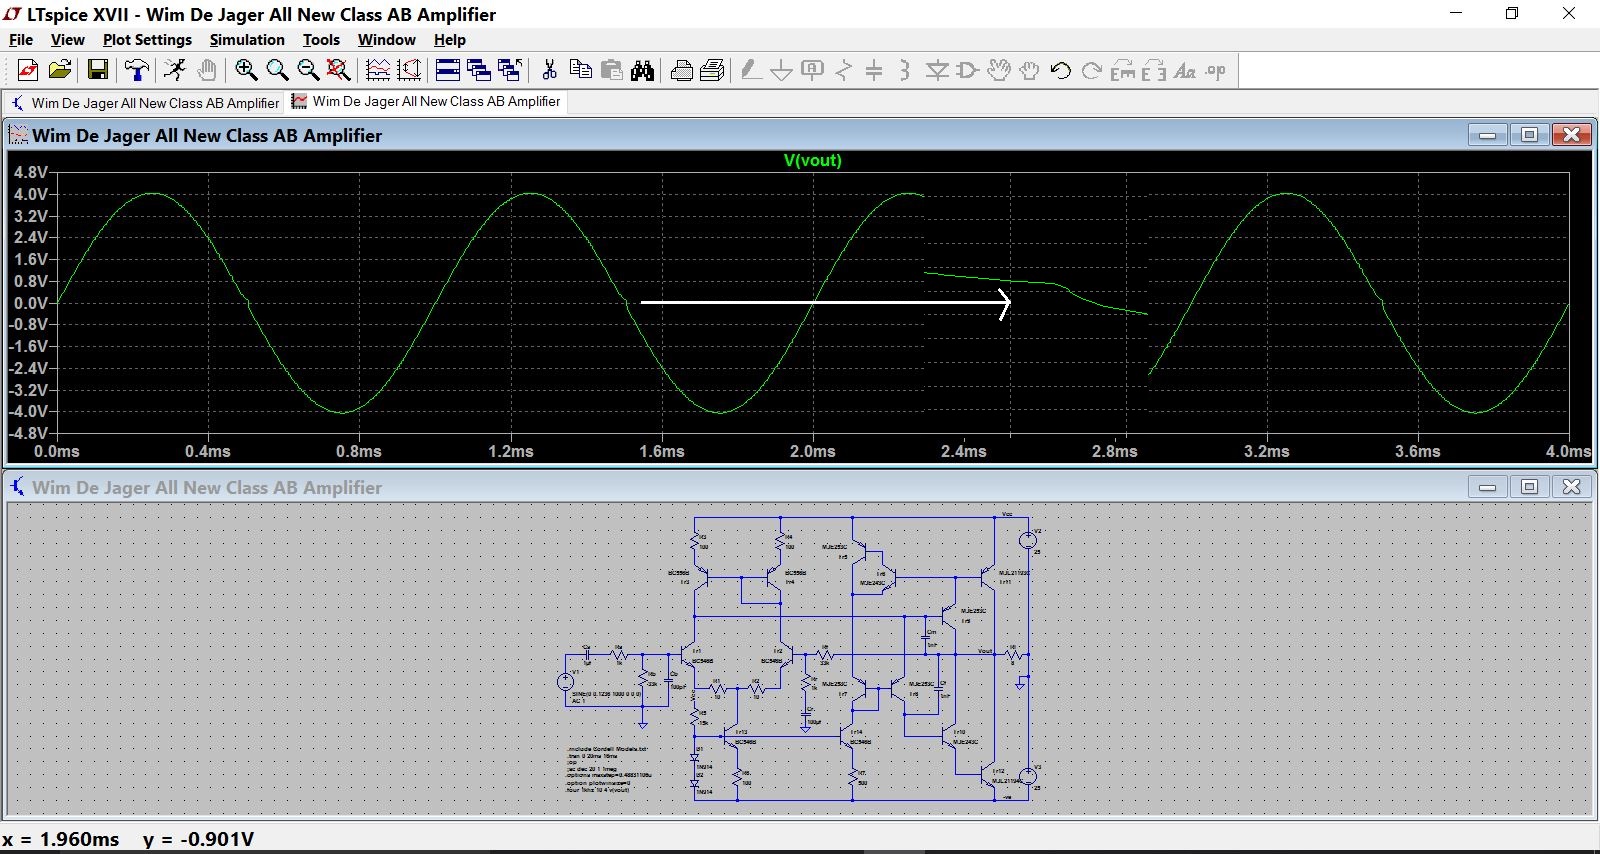This screenshot has width=1600, height=854.
Task: Select the Diode placement icon
Action: (x=937, y=70)
